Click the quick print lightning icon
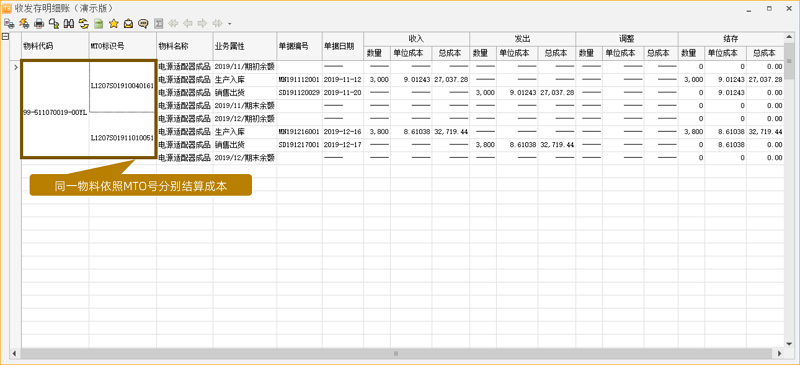800x365 pixels. coord(23,23)
